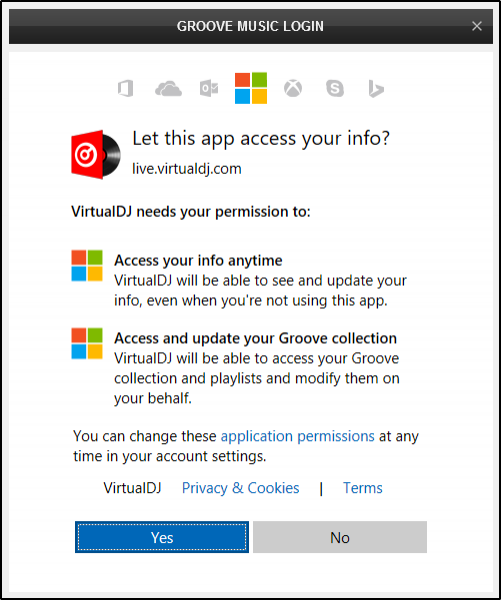Viewport: 501px width, 600px height.
Task: Click the Microsoft logo beside Groove collection permission
Action: pyautogui.click(x=87, y=343)
